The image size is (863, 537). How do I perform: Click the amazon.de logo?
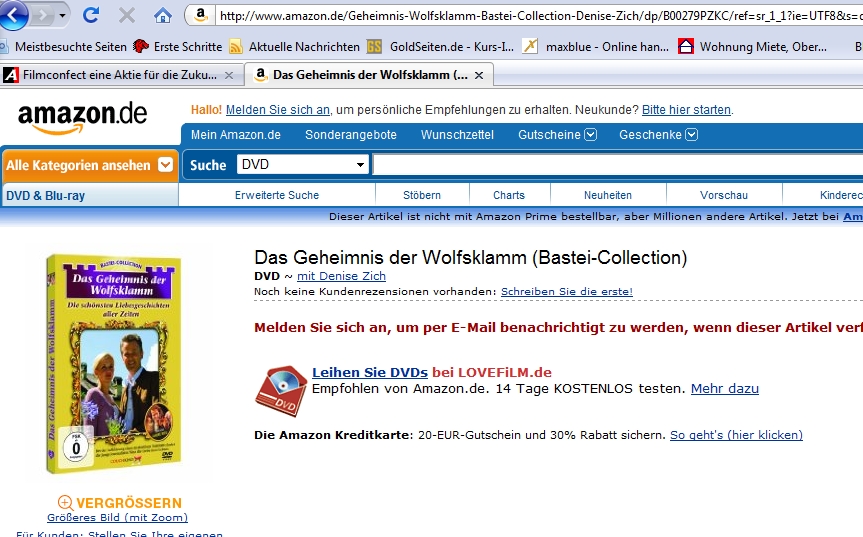point(83,117)
